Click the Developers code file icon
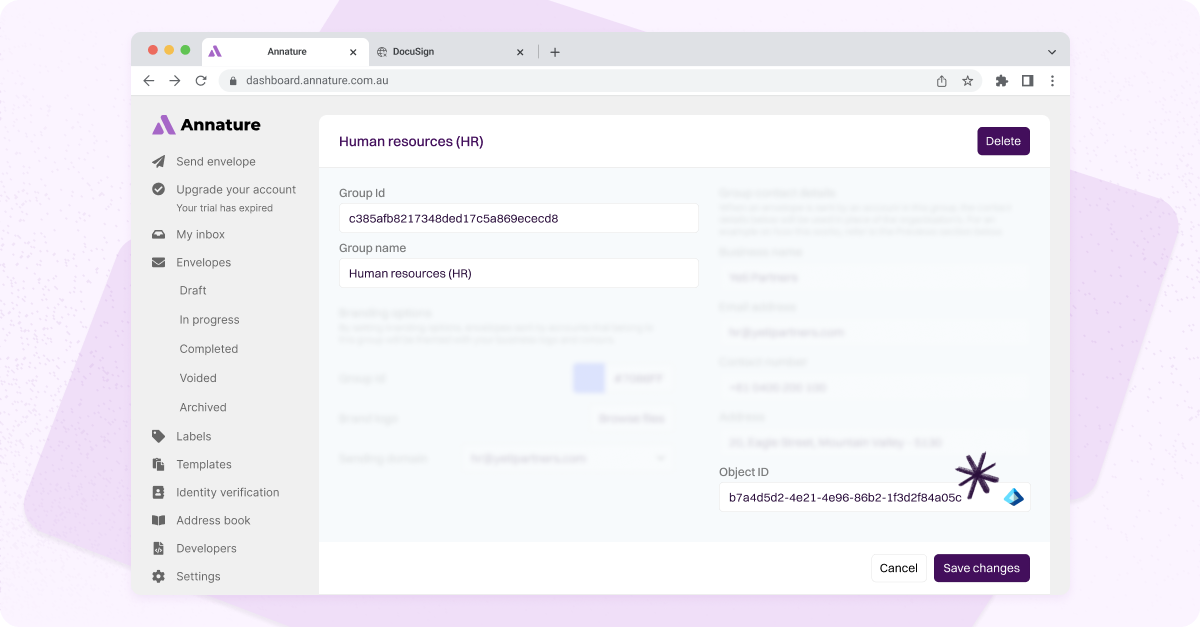The width and height of the screenshot is (1200, 627). 158,548
